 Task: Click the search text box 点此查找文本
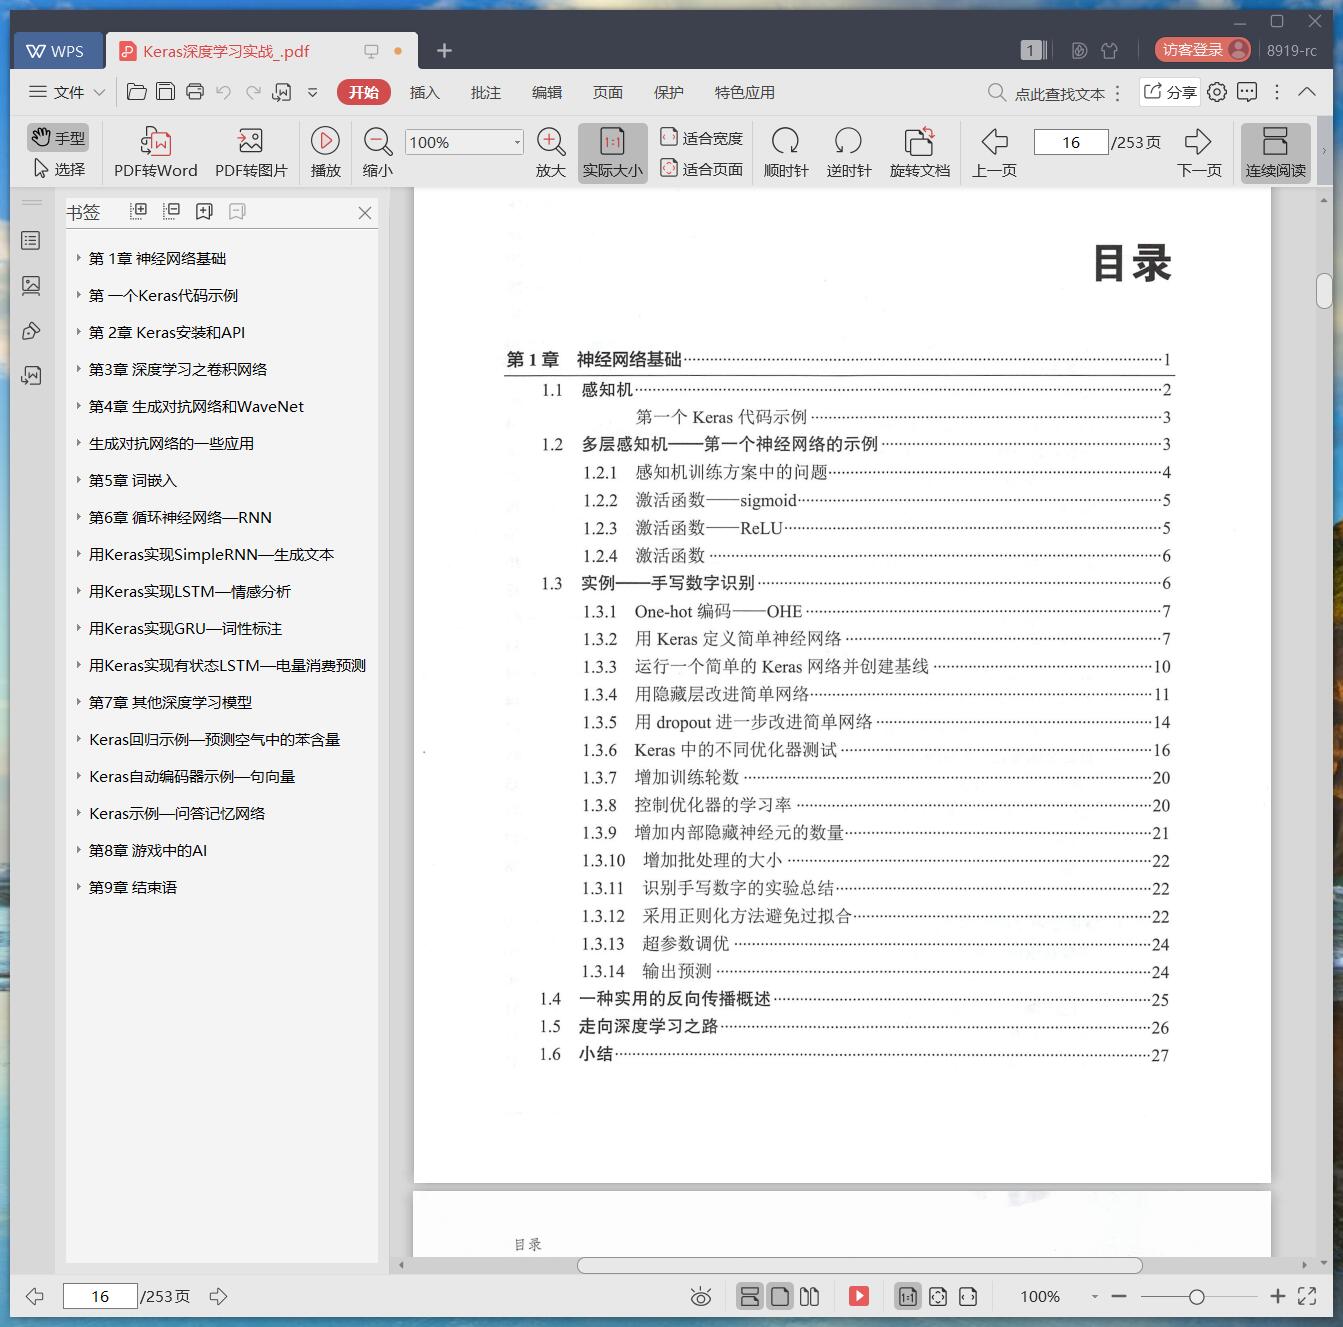1059,93
